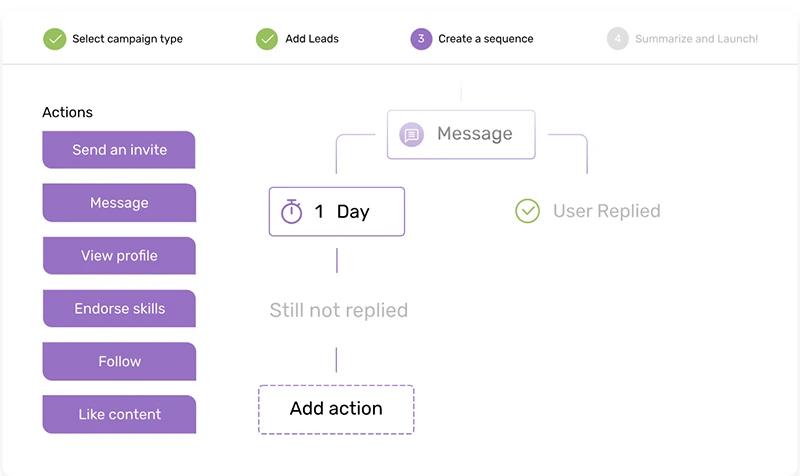Select the View profile action
Screen dimensions: 800x476
[x=119, y=256]
